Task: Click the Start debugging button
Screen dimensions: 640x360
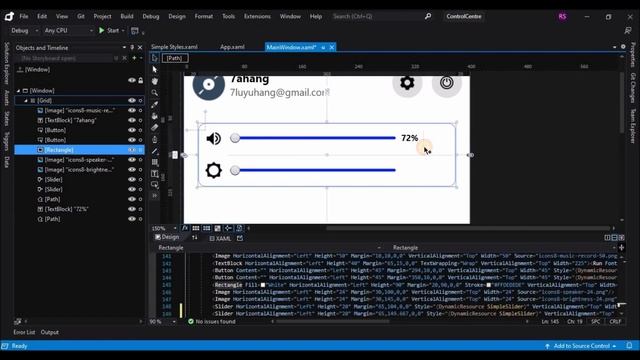Action: pos(109,31)
